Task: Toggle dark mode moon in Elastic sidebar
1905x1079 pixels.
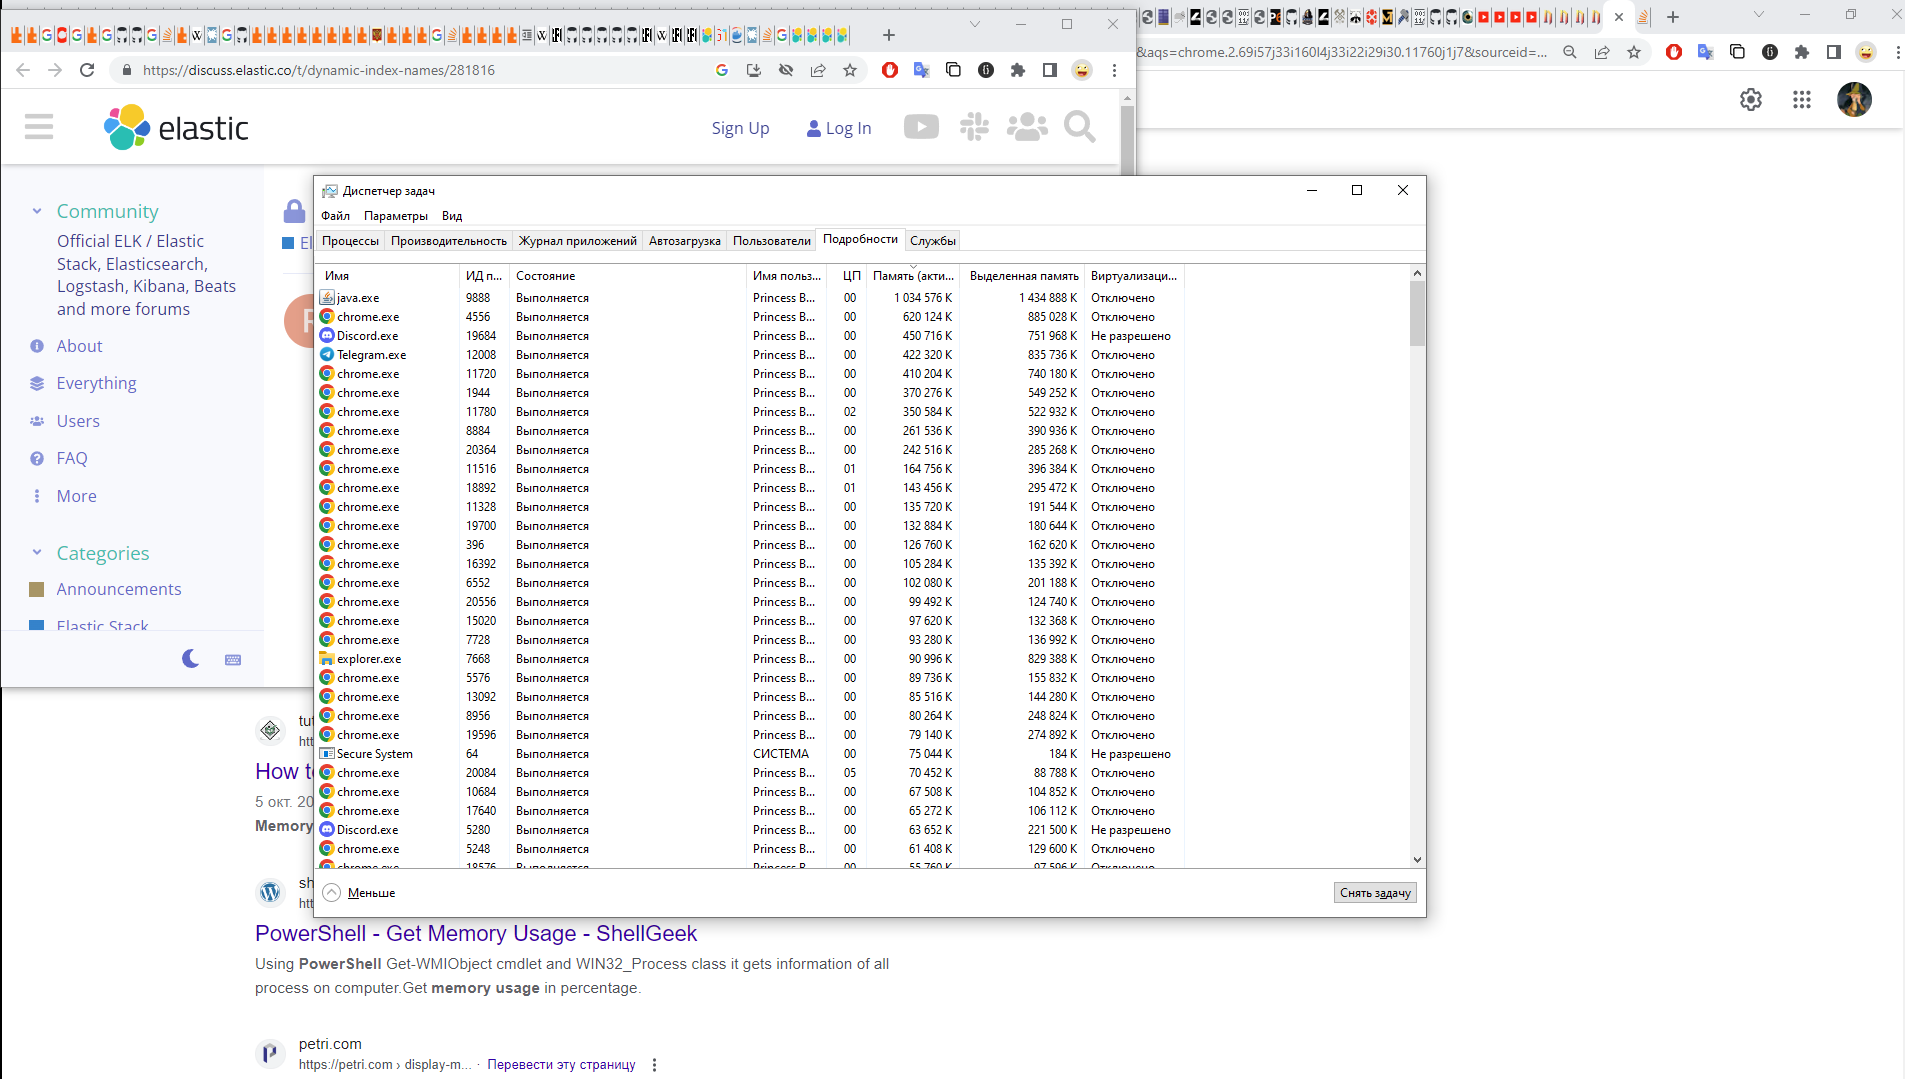Action: 191,659
